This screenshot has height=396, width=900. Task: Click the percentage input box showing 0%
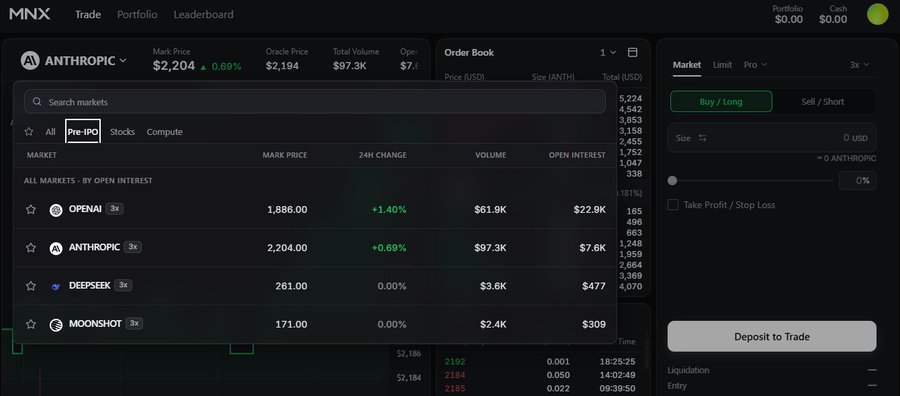(858, 181)
